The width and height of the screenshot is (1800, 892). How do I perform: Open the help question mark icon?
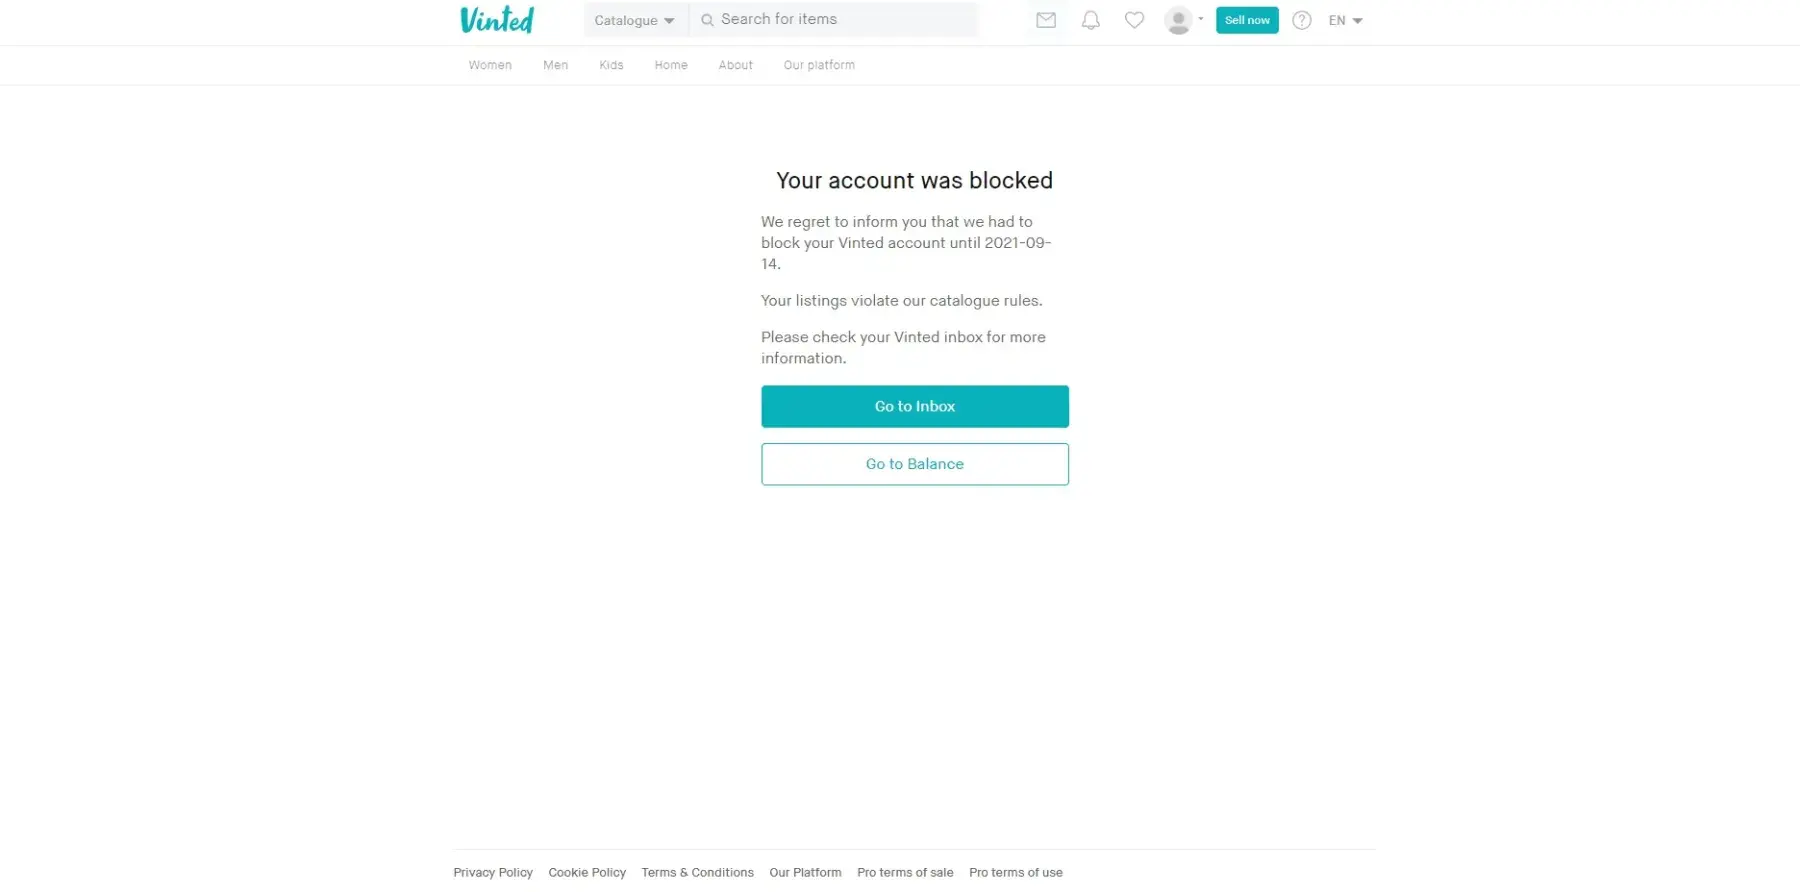1301,20
